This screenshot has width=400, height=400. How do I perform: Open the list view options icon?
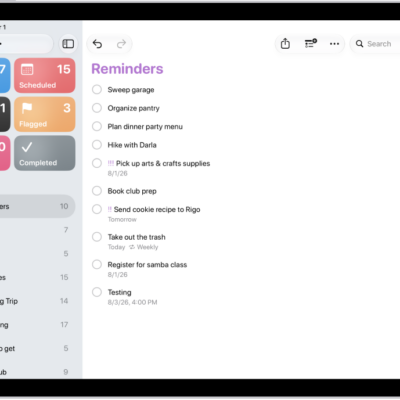[310, 44]
